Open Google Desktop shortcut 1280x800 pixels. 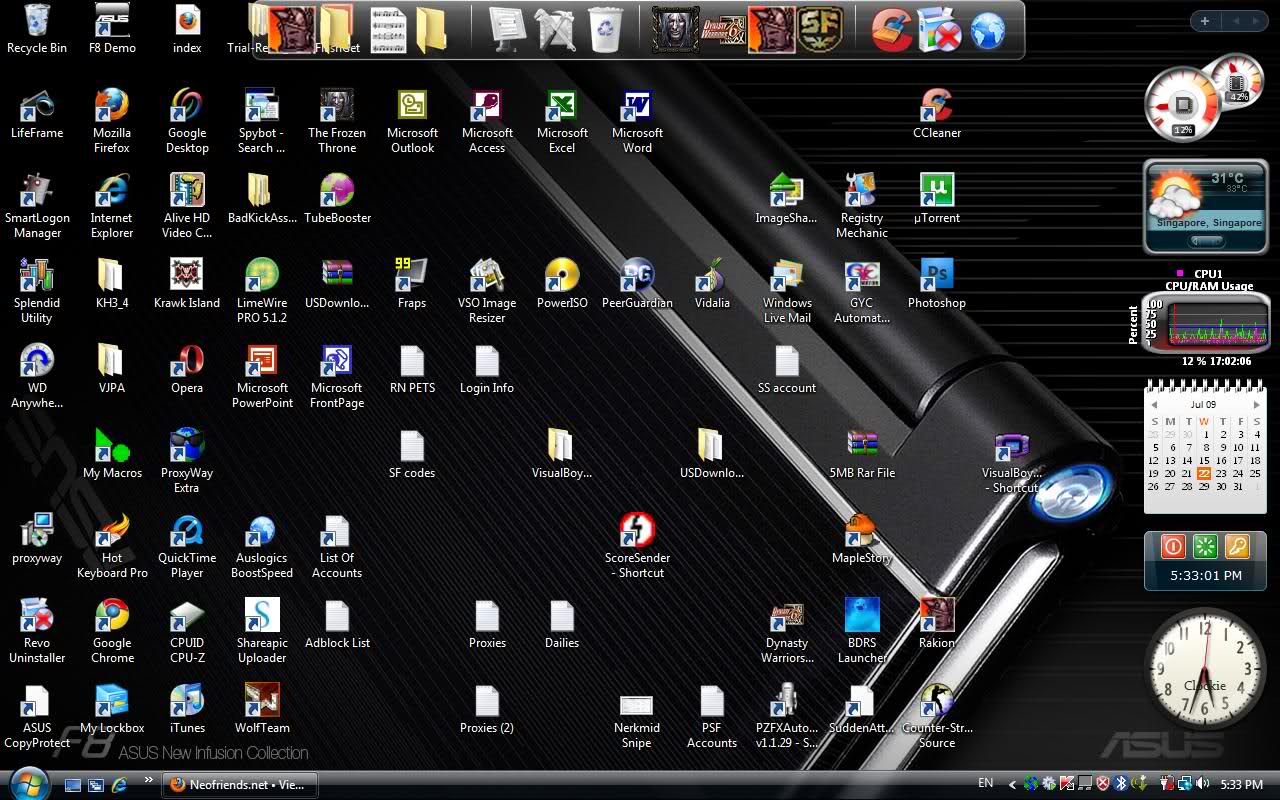(x=187, y=120)
